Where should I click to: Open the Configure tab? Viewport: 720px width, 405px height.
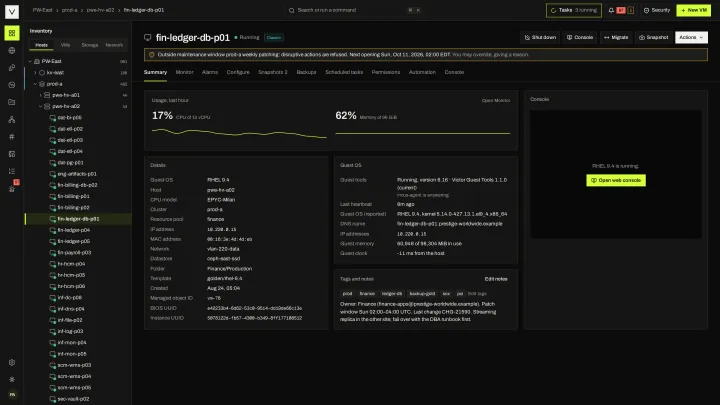pyautogui.click(x=238, y=72)
